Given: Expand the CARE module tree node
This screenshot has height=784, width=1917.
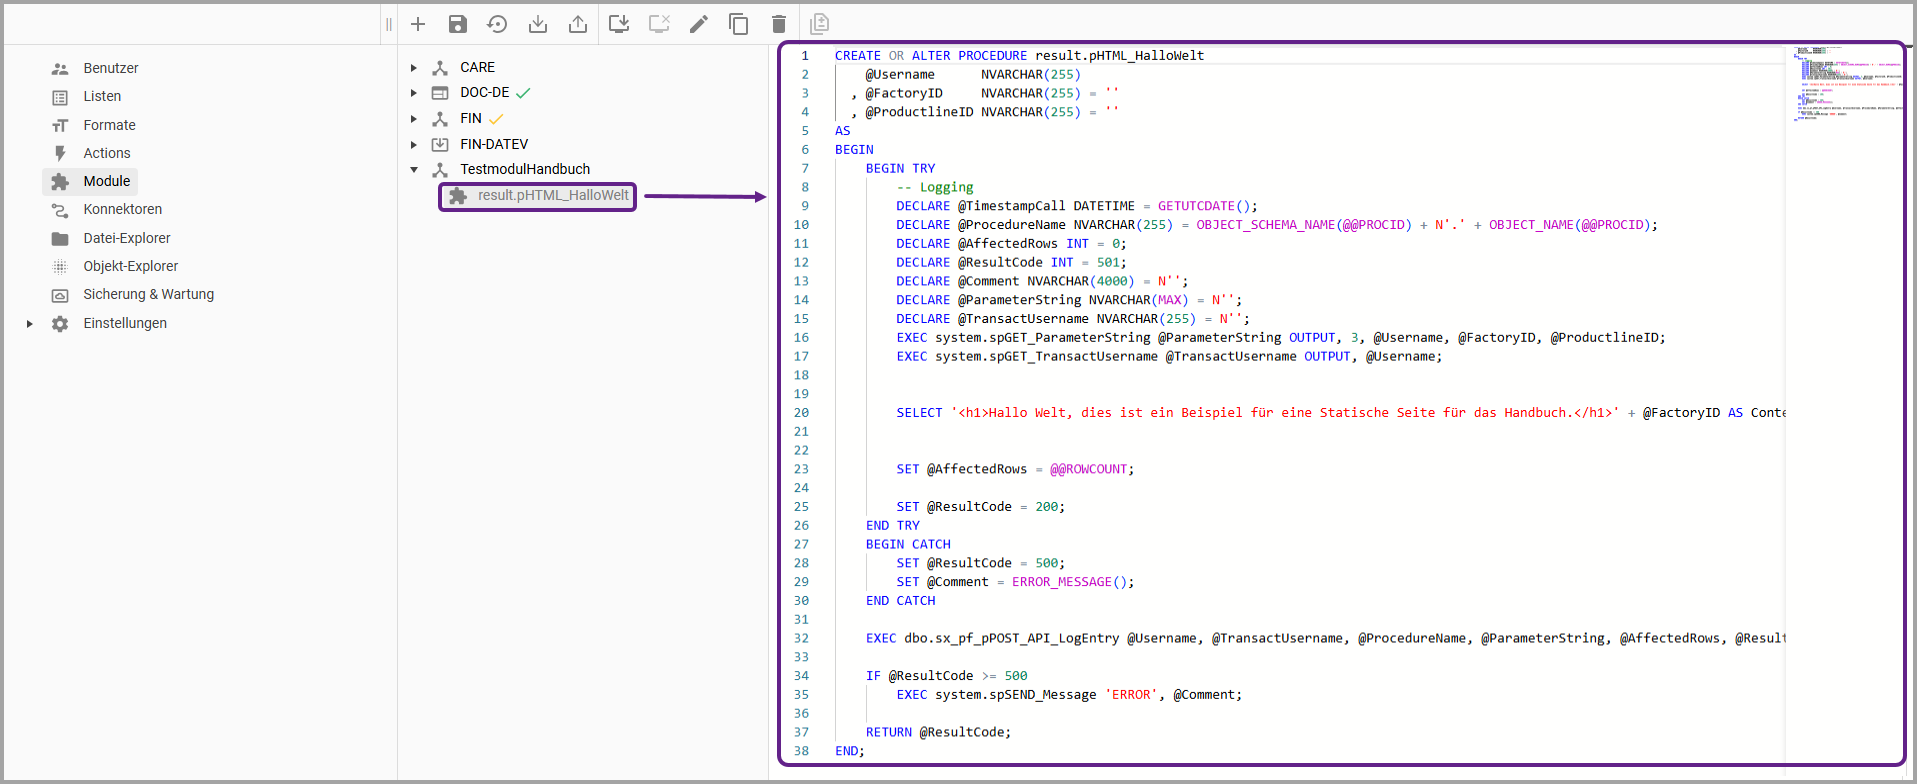Looking at the screenshot, I should click(414, 68).
